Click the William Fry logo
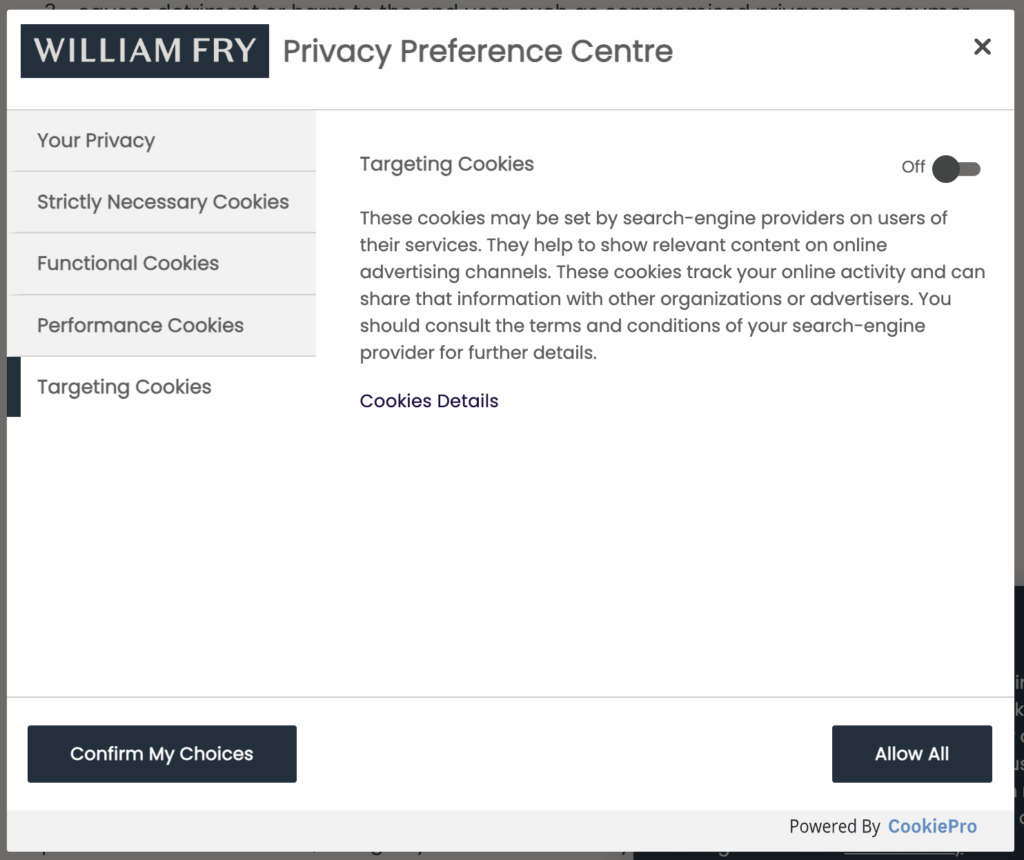 coord(144,50)
